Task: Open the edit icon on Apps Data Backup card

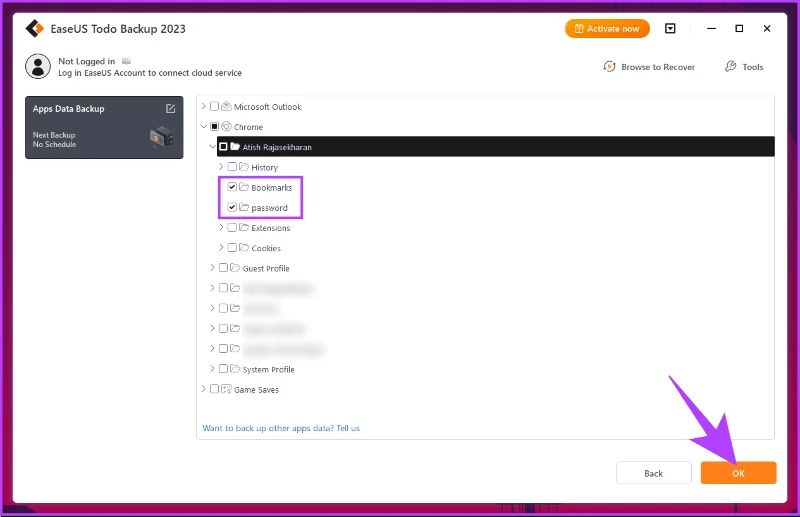Action: click(170, 109)
